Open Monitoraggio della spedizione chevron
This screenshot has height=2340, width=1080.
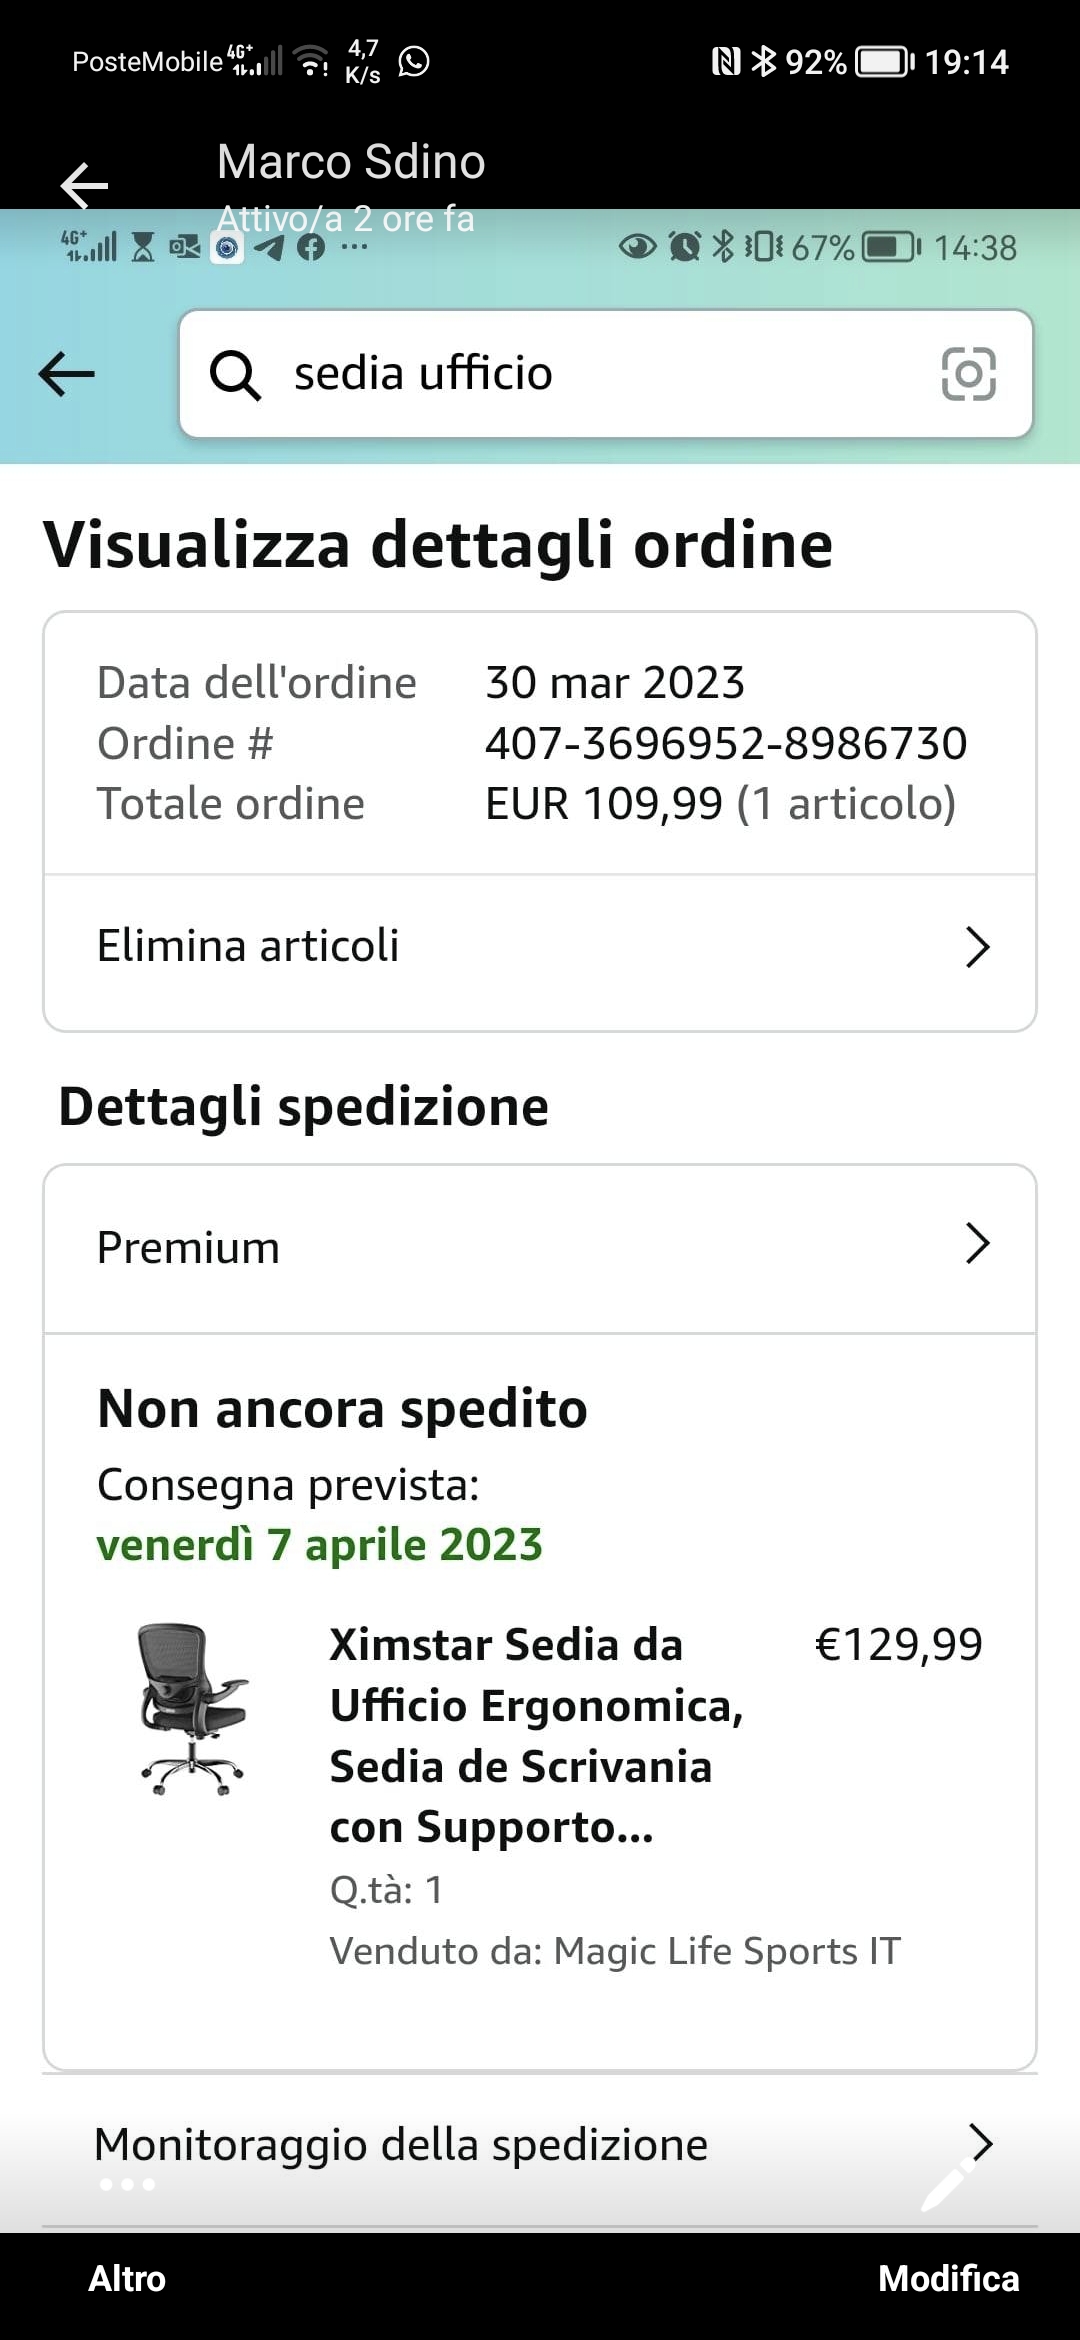tap(981, 2143)
